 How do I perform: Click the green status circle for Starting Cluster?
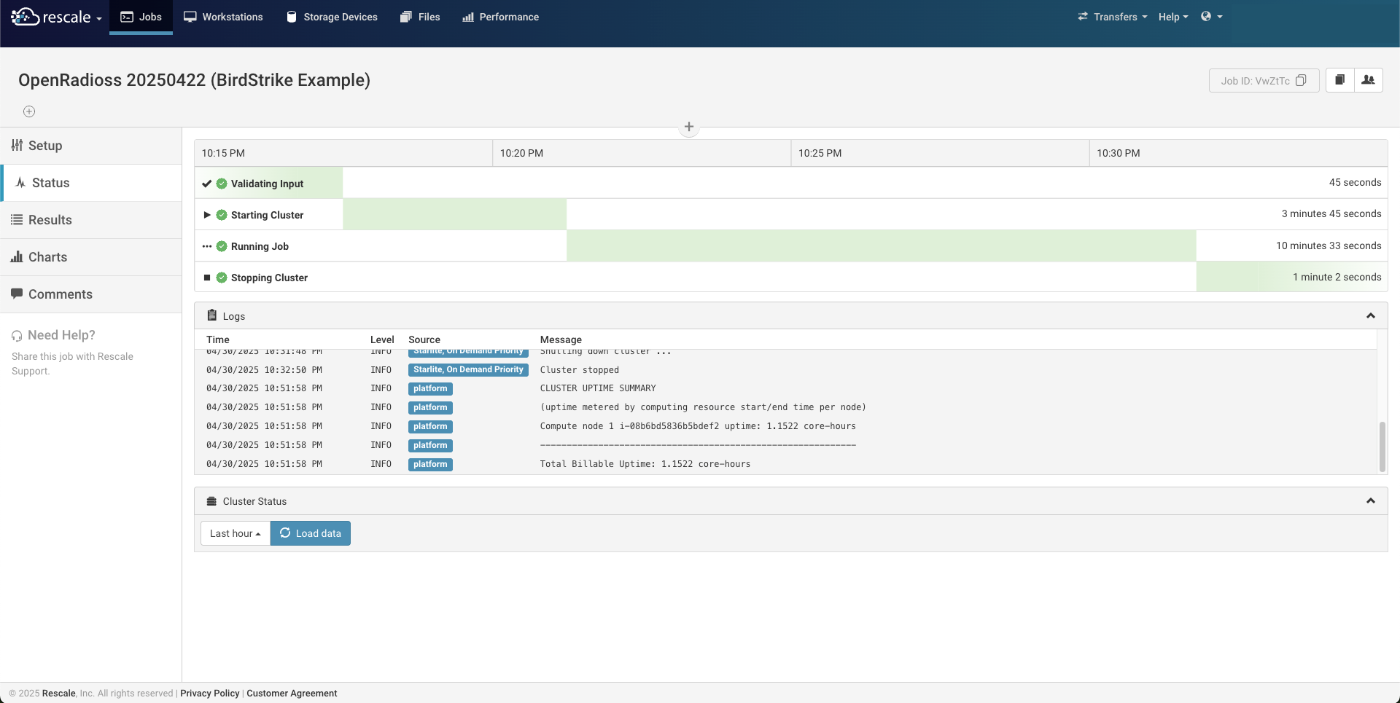tap(222, 215)
